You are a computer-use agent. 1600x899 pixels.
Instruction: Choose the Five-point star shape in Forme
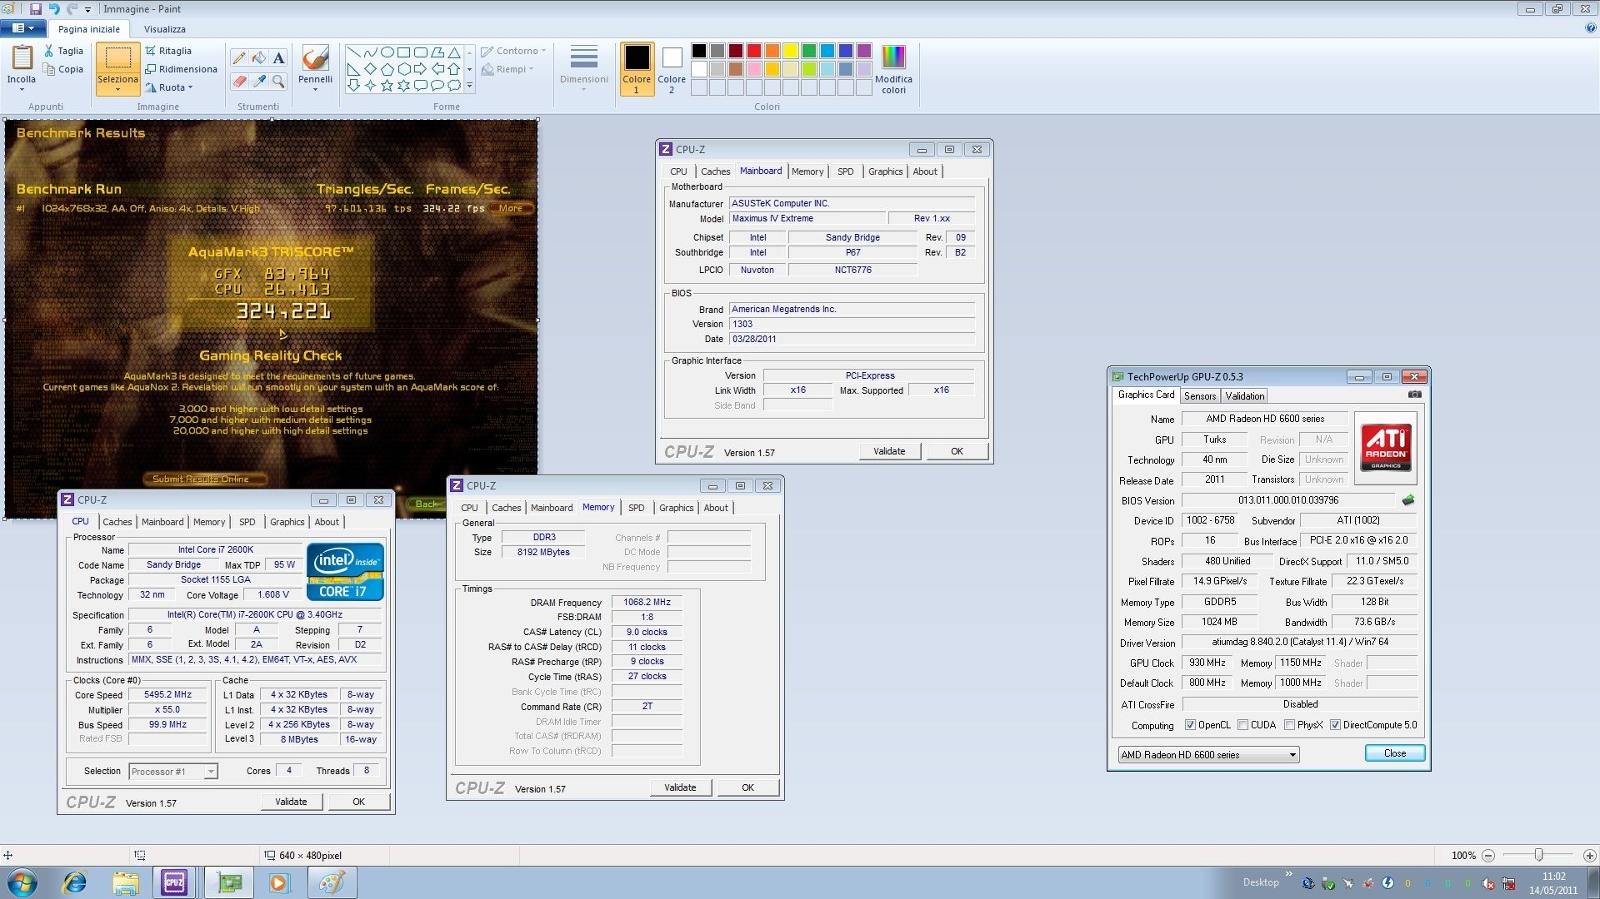[387, 86]
